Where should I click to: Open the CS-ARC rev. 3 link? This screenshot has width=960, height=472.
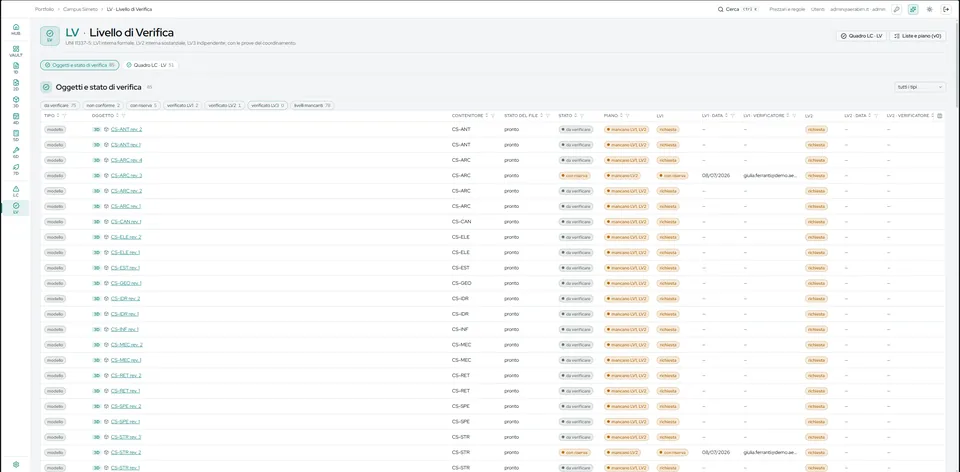[x=126, y=176]
